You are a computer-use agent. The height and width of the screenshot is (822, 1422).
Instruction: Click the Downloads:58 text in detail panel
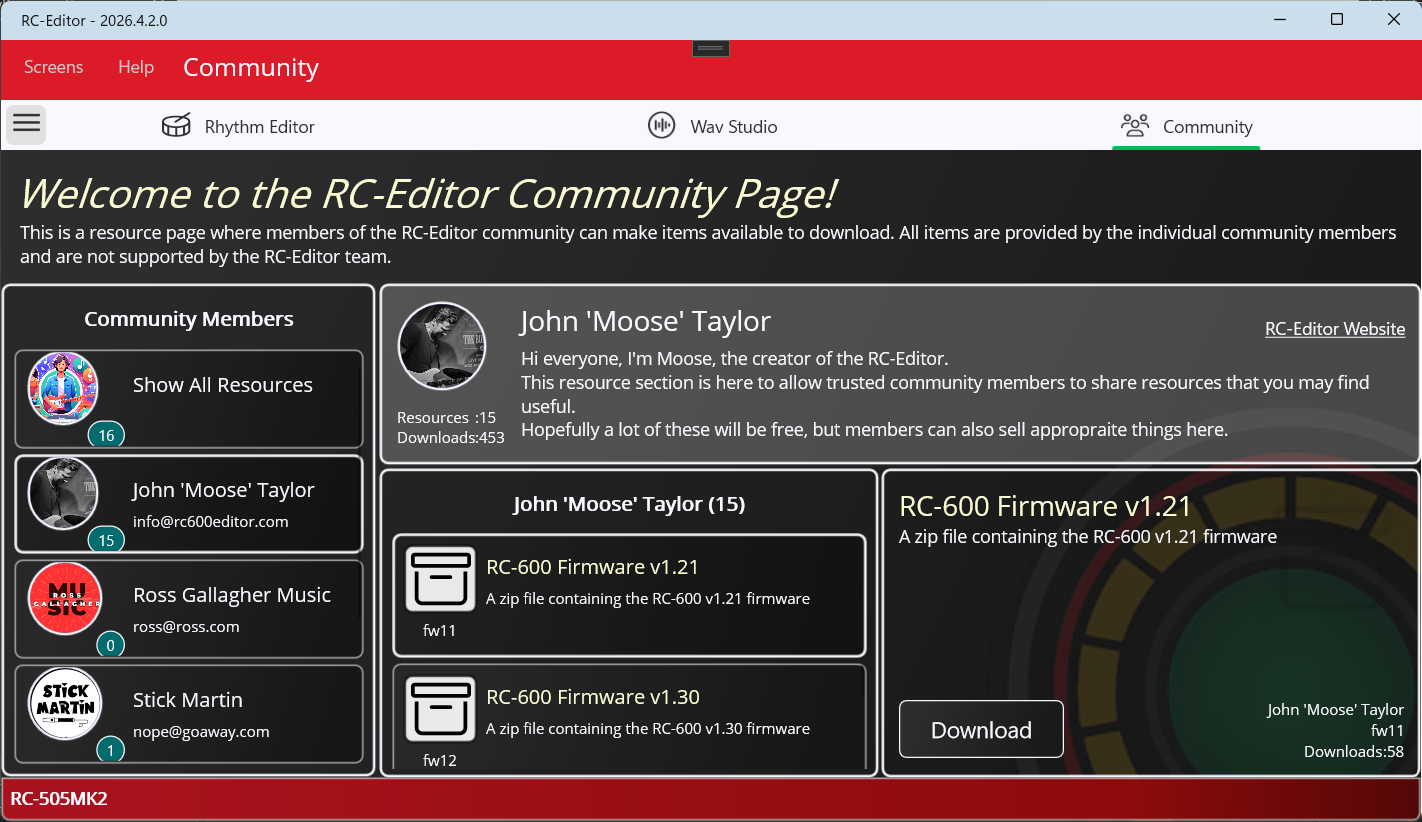click(x=1354, y=751)
